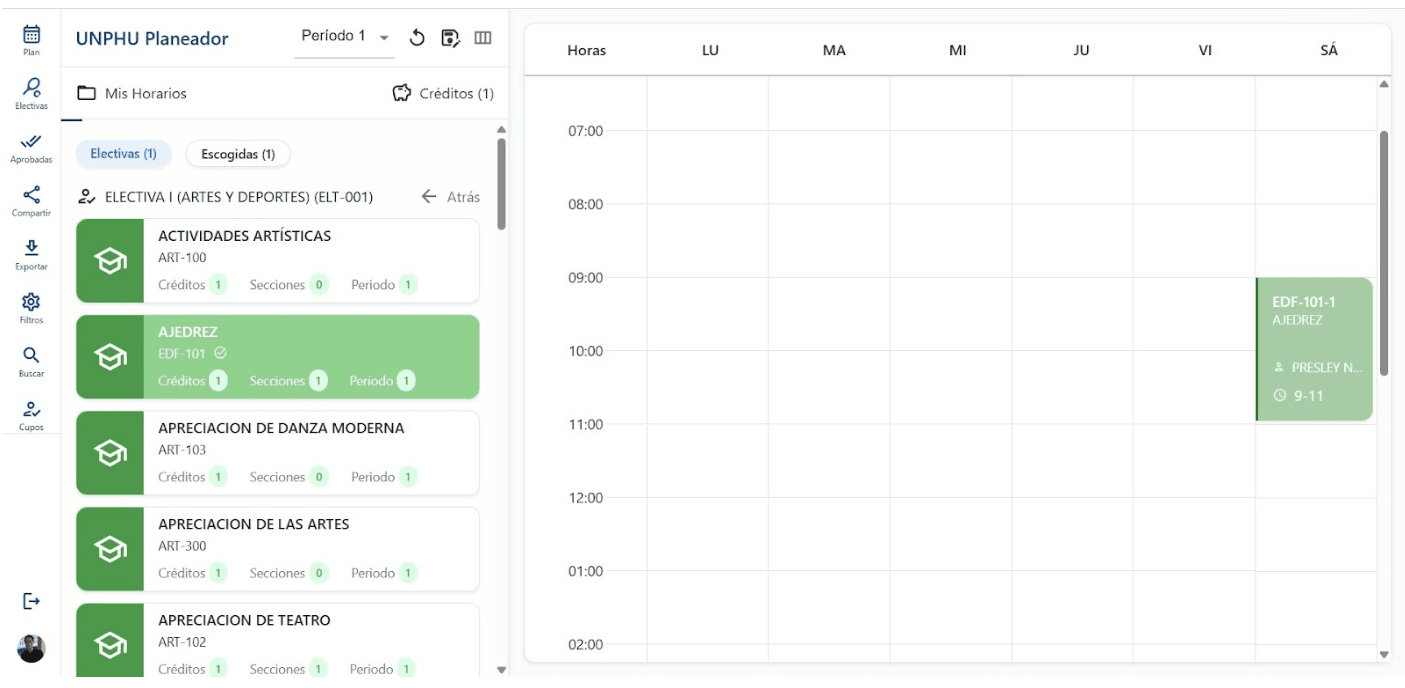Open the EDF-101-1 AJEDREZ schedule block
The image size is (1405, 688).
1314,349
